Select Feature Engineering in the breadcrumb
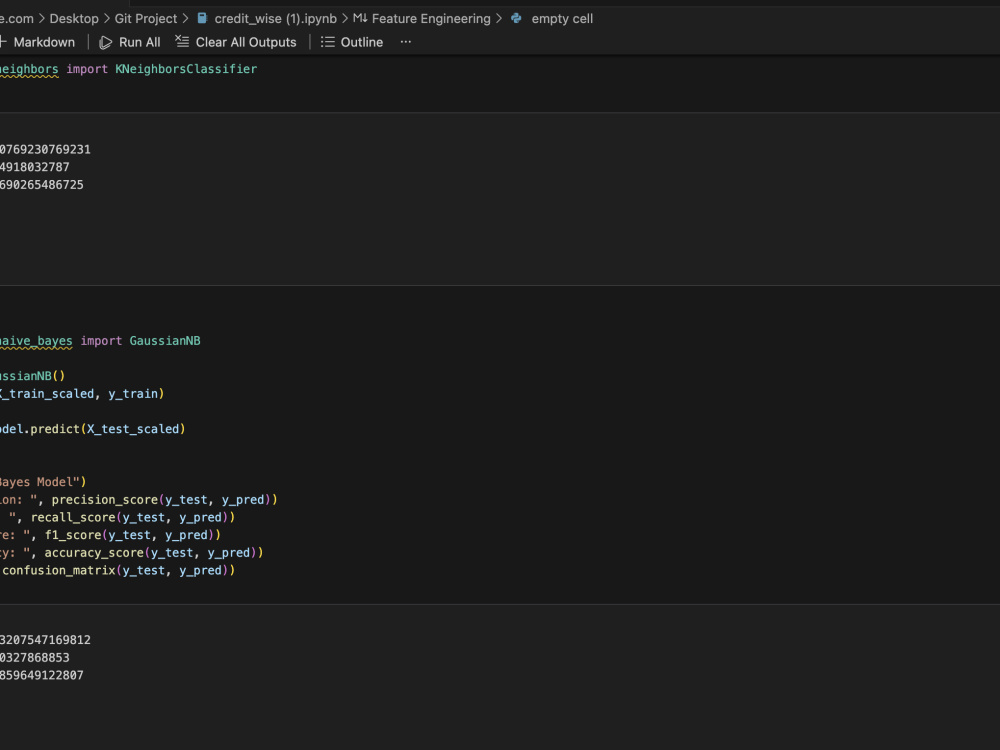 [x=431, y=18]
